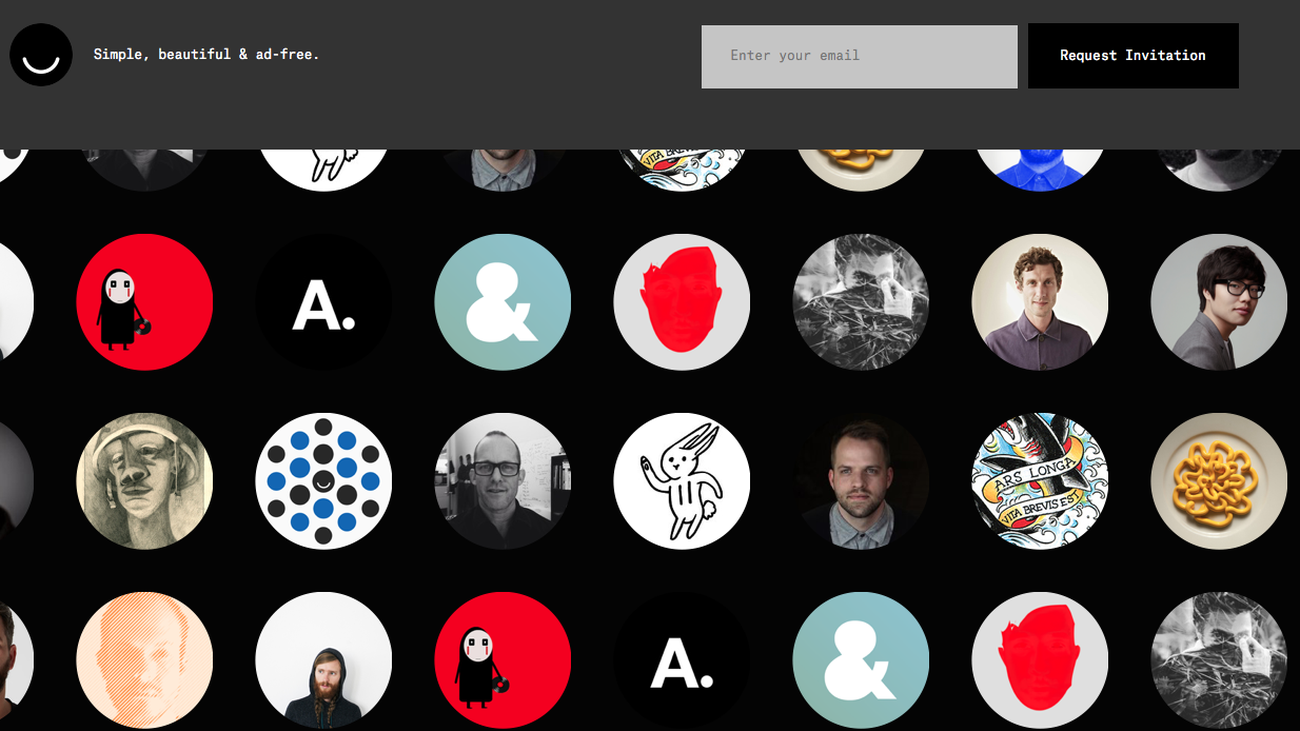Open red face avatar above the rabbit drawing

[x=681, y=302]
